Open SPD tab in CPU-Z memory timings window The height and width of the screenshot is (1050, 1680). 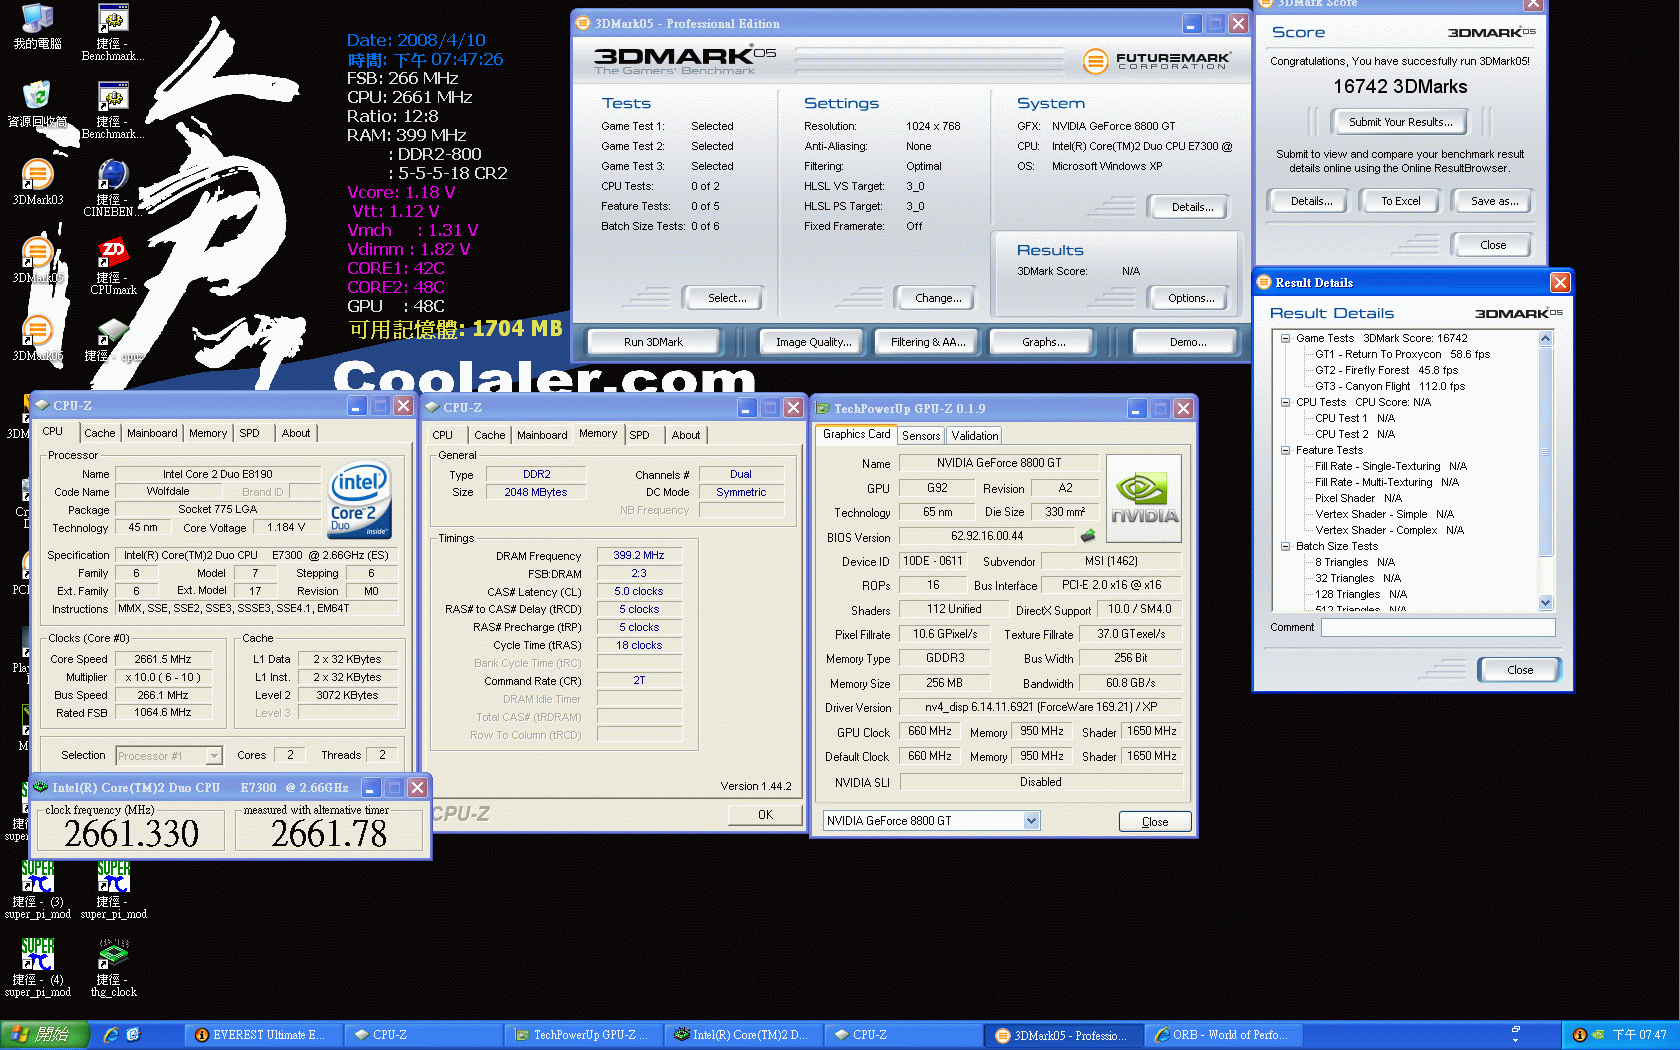[639, 435]
